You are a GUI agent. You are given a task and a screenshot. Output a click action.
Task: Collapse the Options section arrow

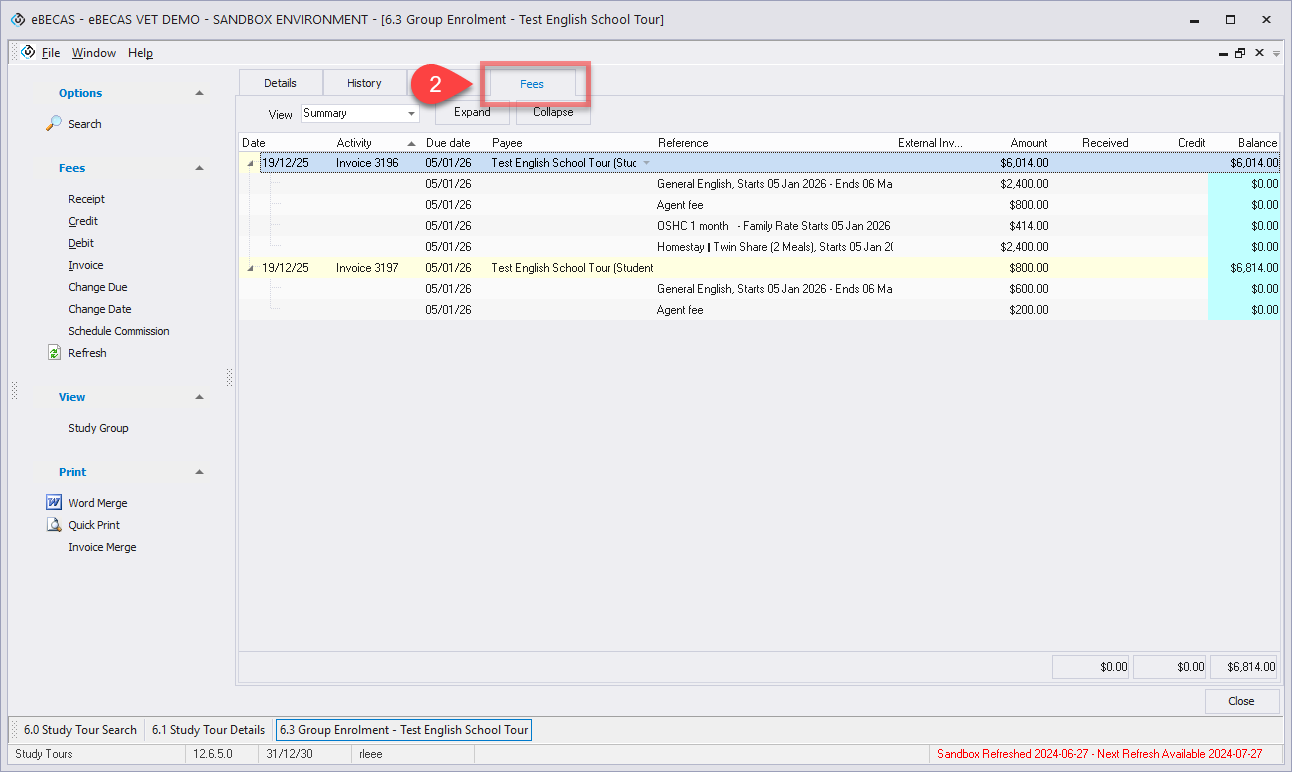199,93
